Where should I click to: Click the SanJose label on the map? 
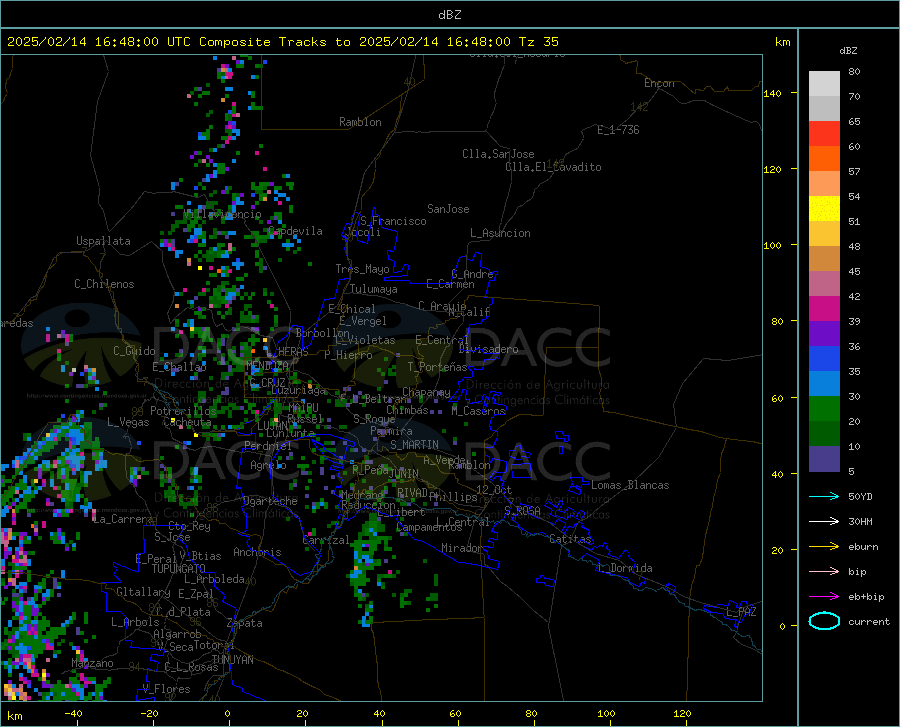coord(448,209)
